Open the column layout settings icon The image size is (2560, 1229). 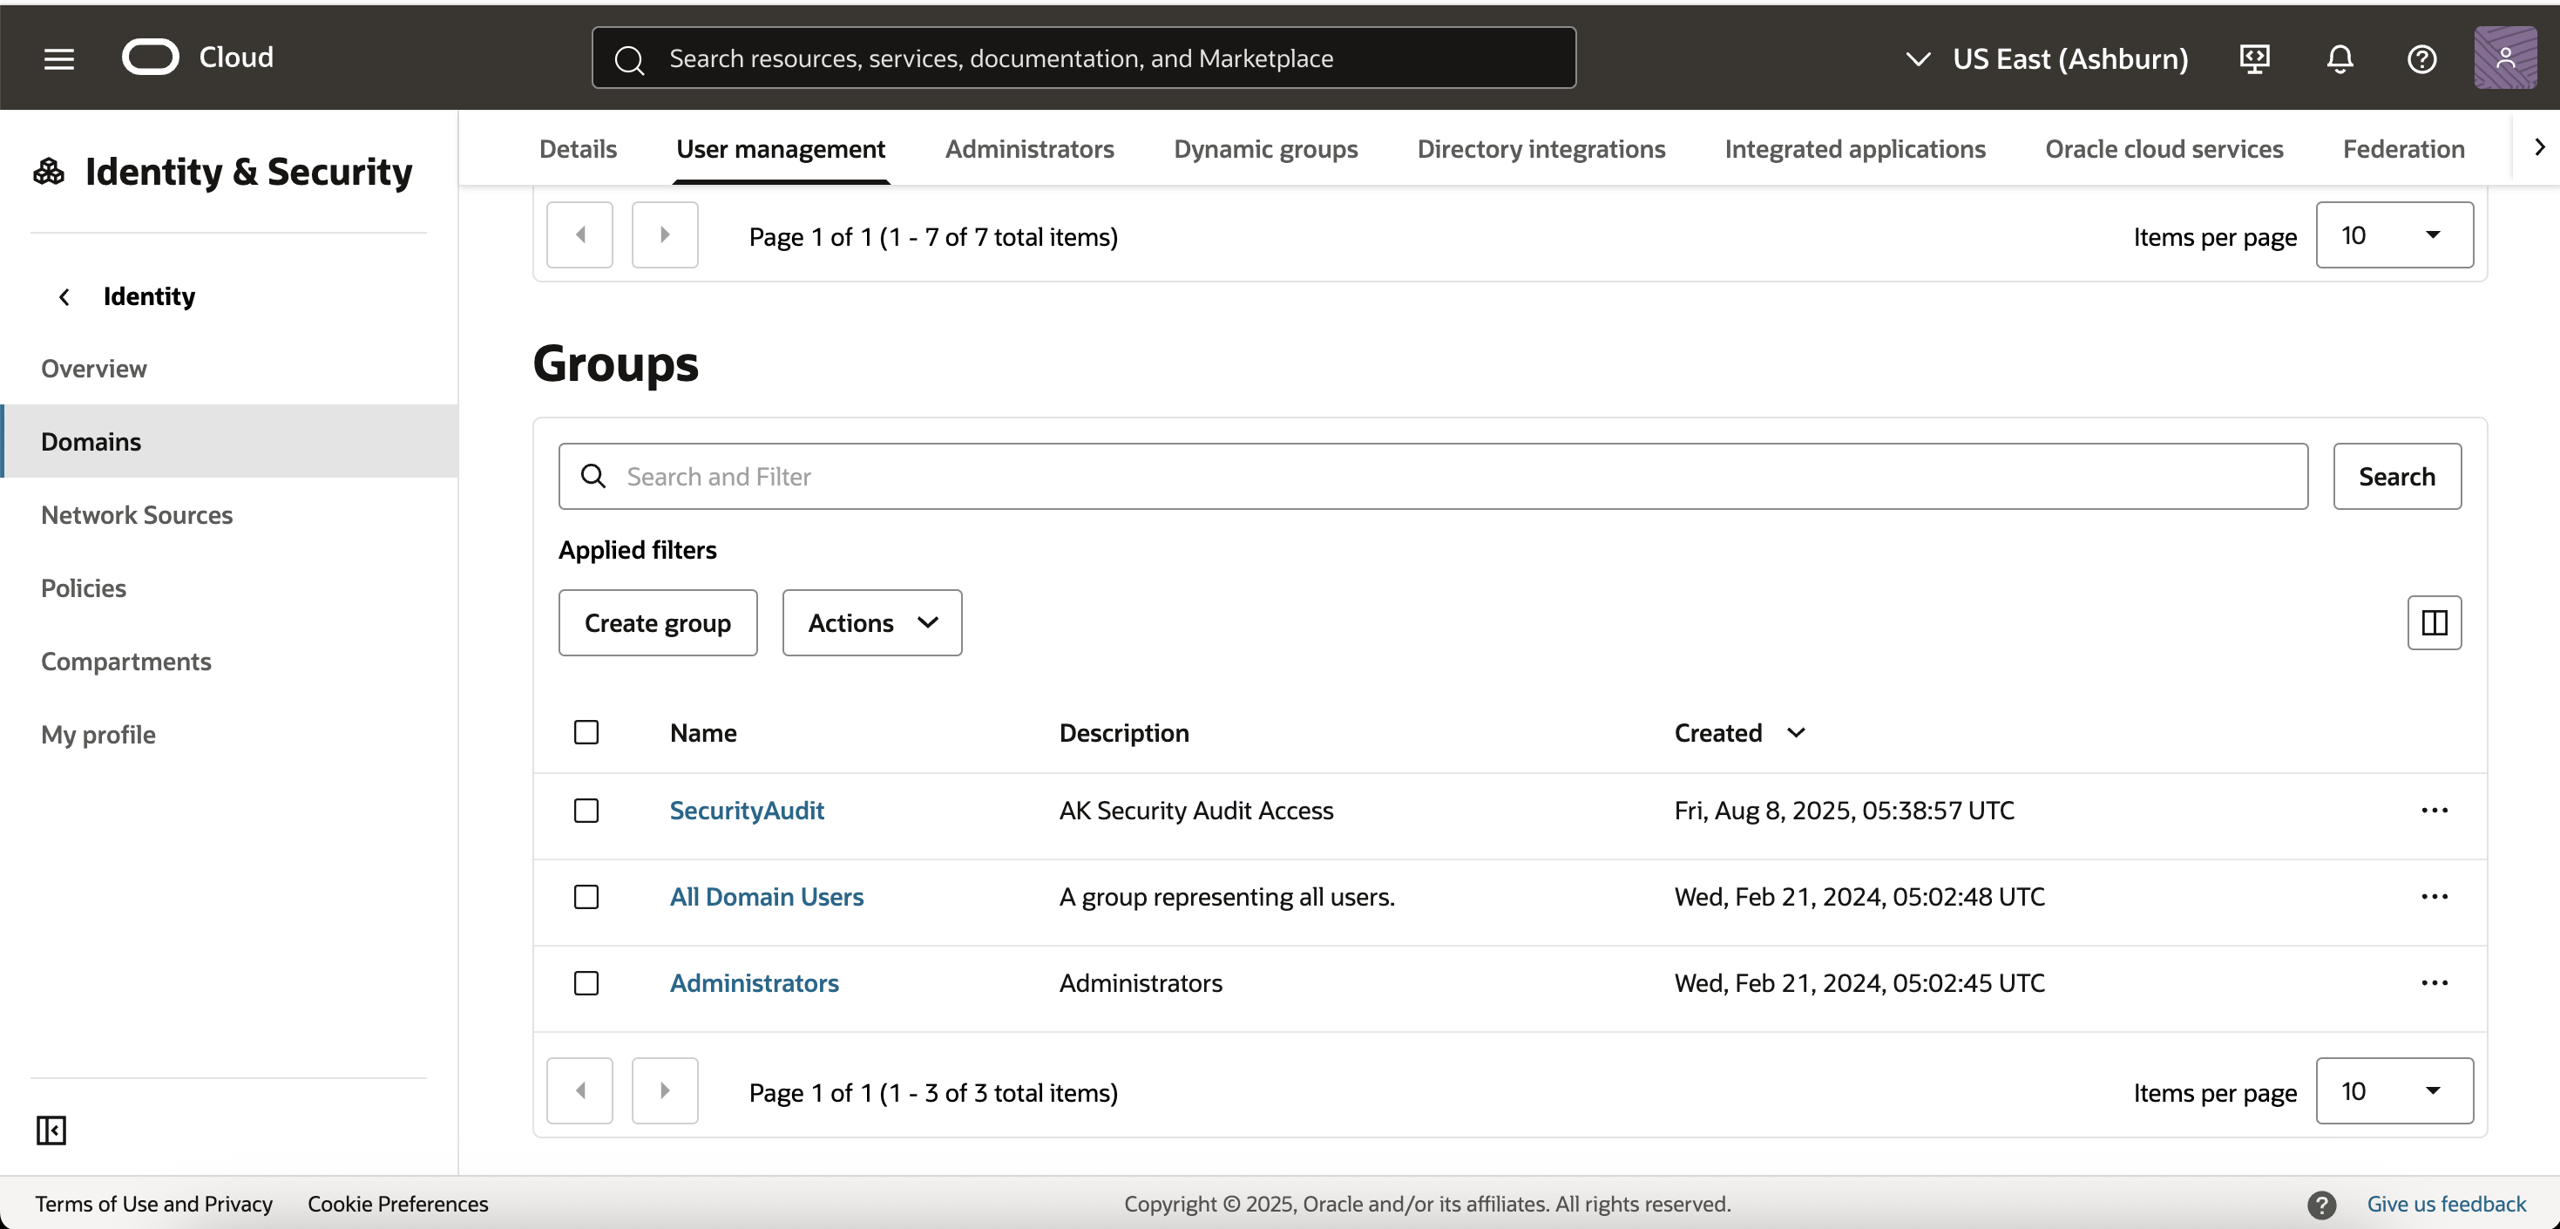[2434, 622]
